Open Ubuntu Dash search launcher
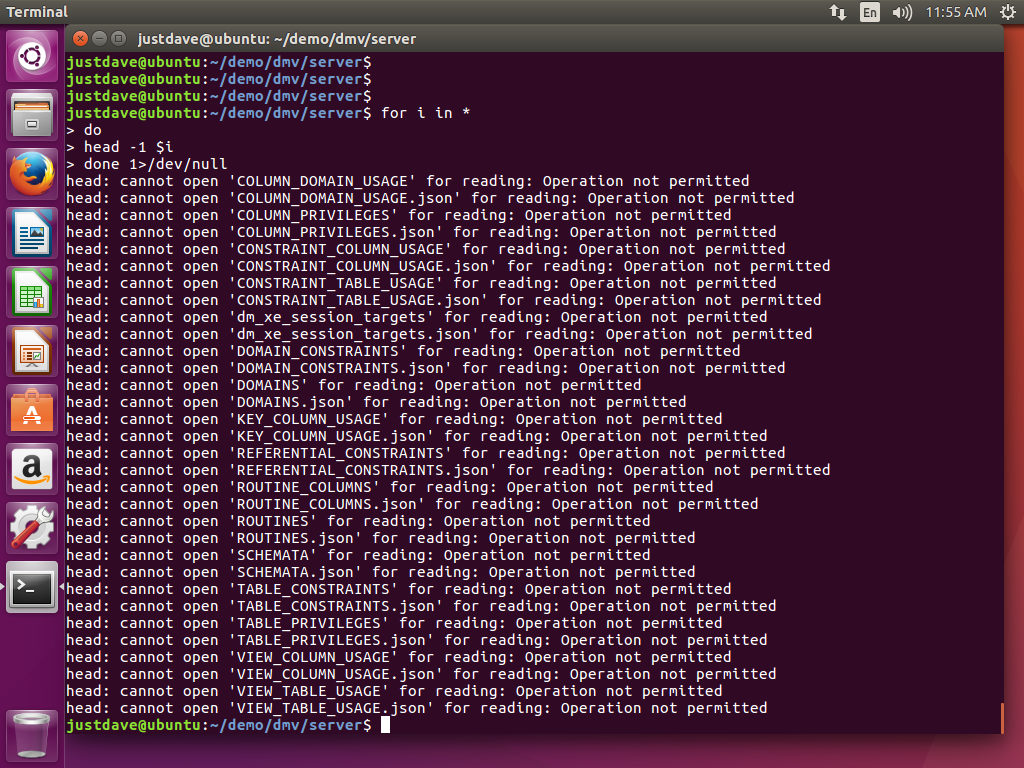The width and height of the screenshot is (1024, 768). pyautogui.click(x=32, y=56)
